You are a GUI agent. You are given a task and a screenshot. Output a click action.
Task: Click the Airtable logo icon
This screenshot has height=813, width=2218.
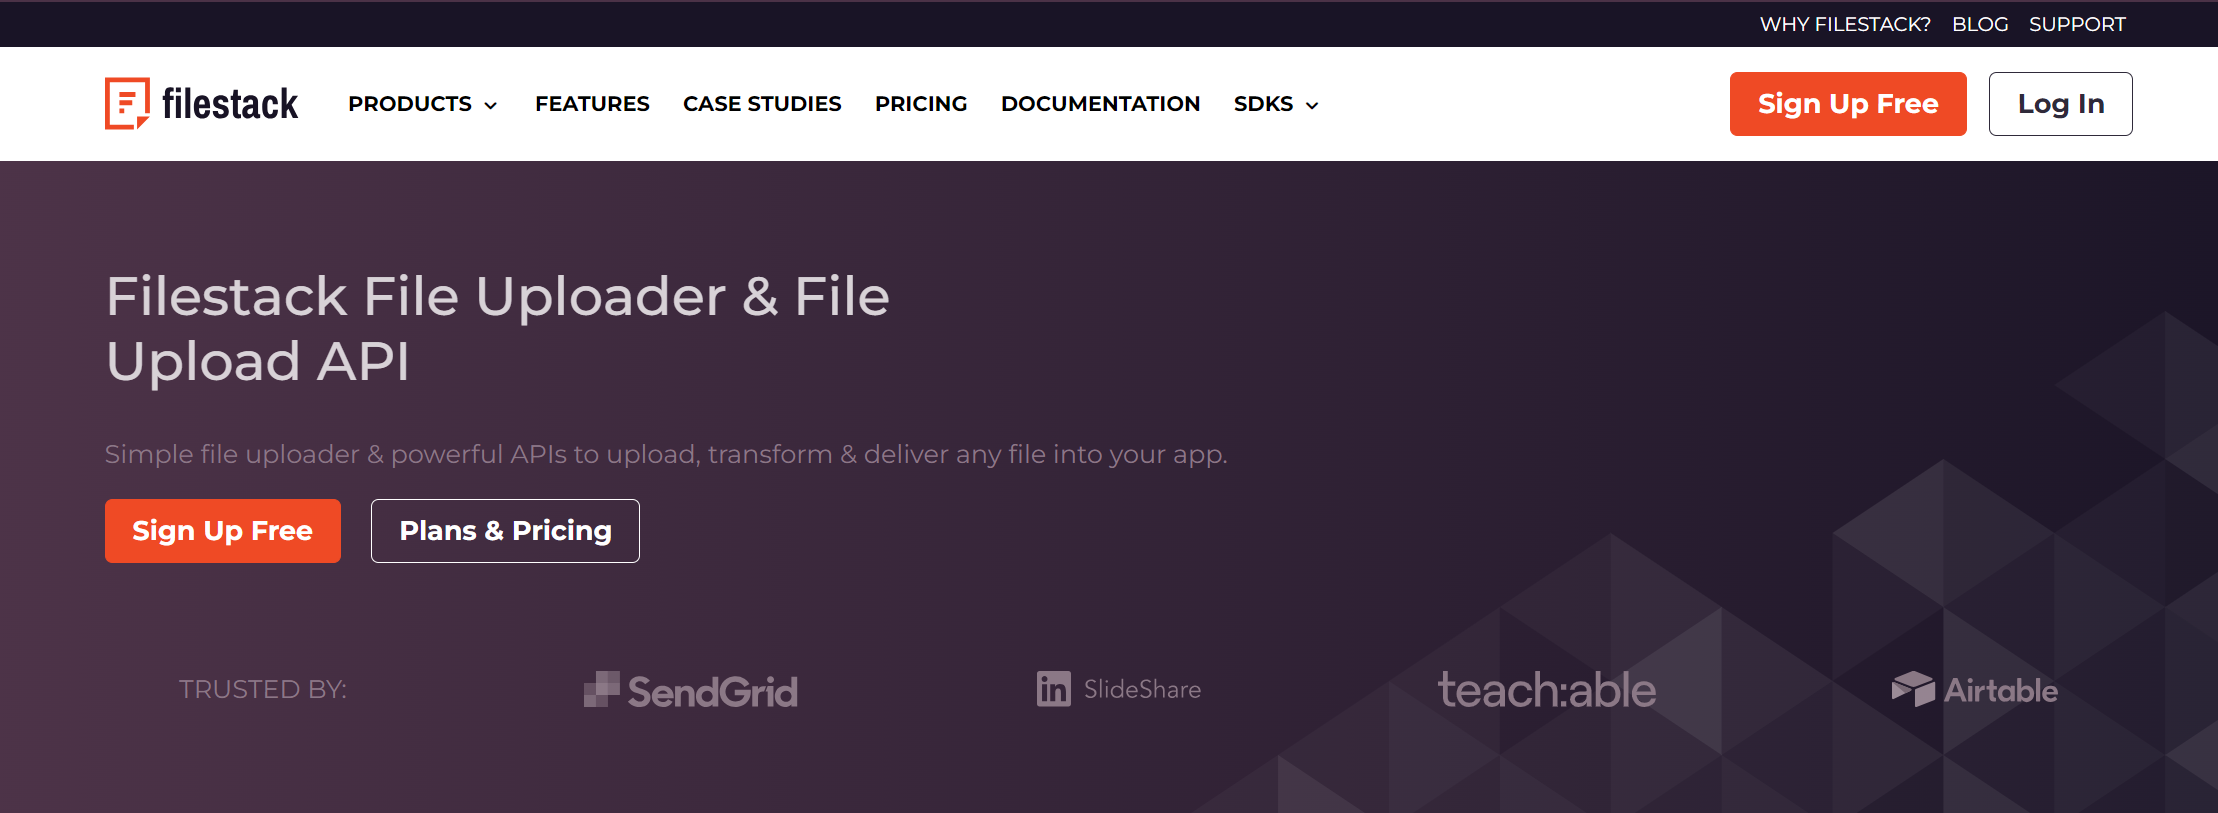click(x=1913, y=689)
